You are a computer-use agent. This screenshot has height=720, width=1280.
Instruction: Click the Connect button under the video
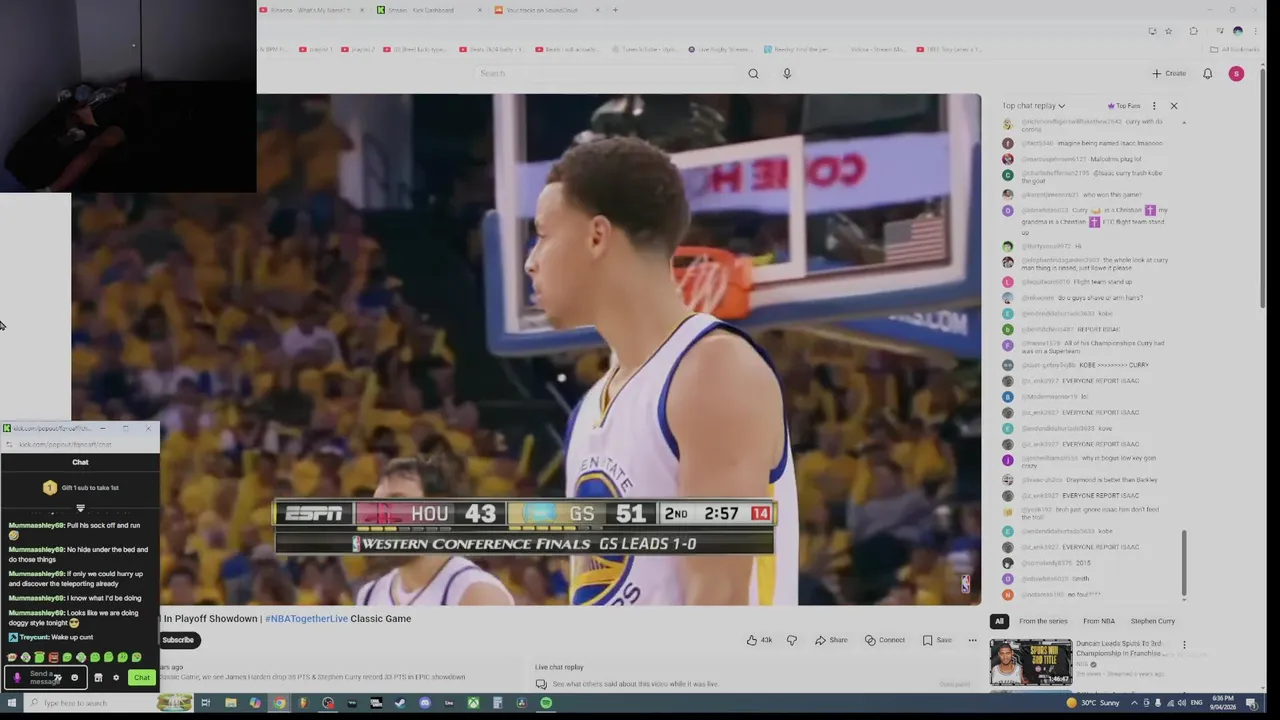point(885,640)
